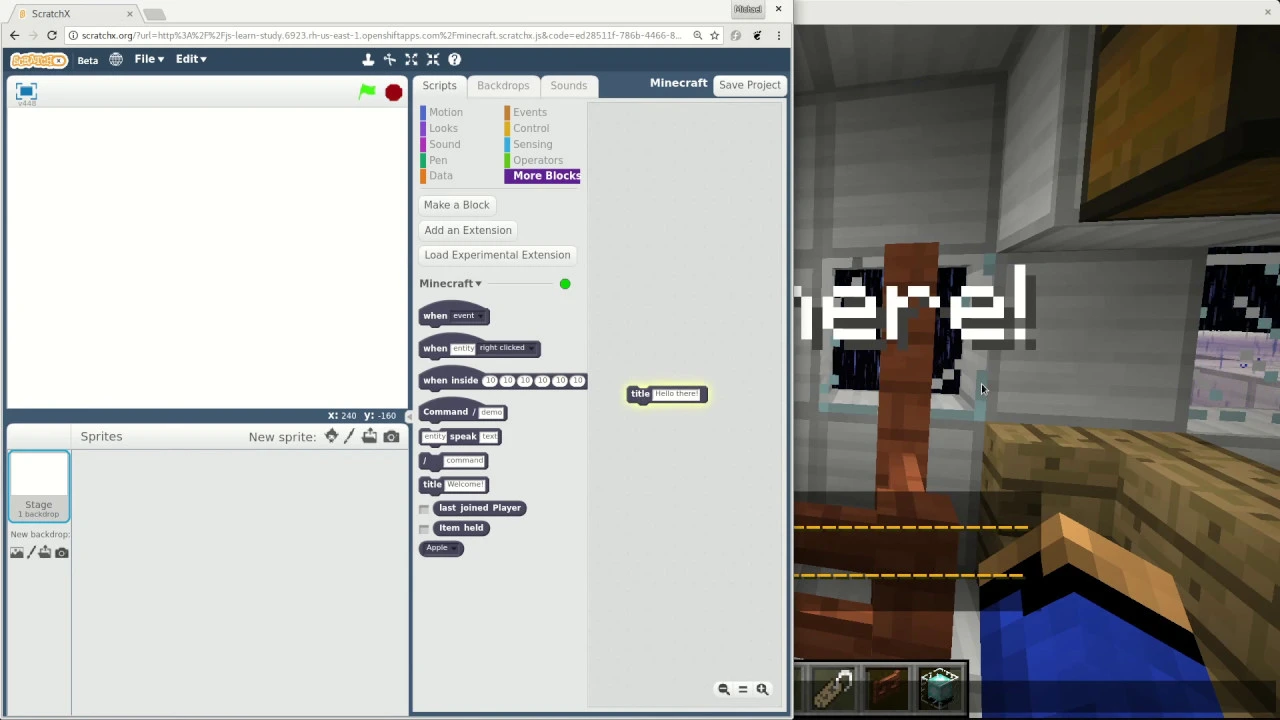
Task: Expand the Minecraft extension dropdown
Action: pyautogui.click(x=450, y=283)
